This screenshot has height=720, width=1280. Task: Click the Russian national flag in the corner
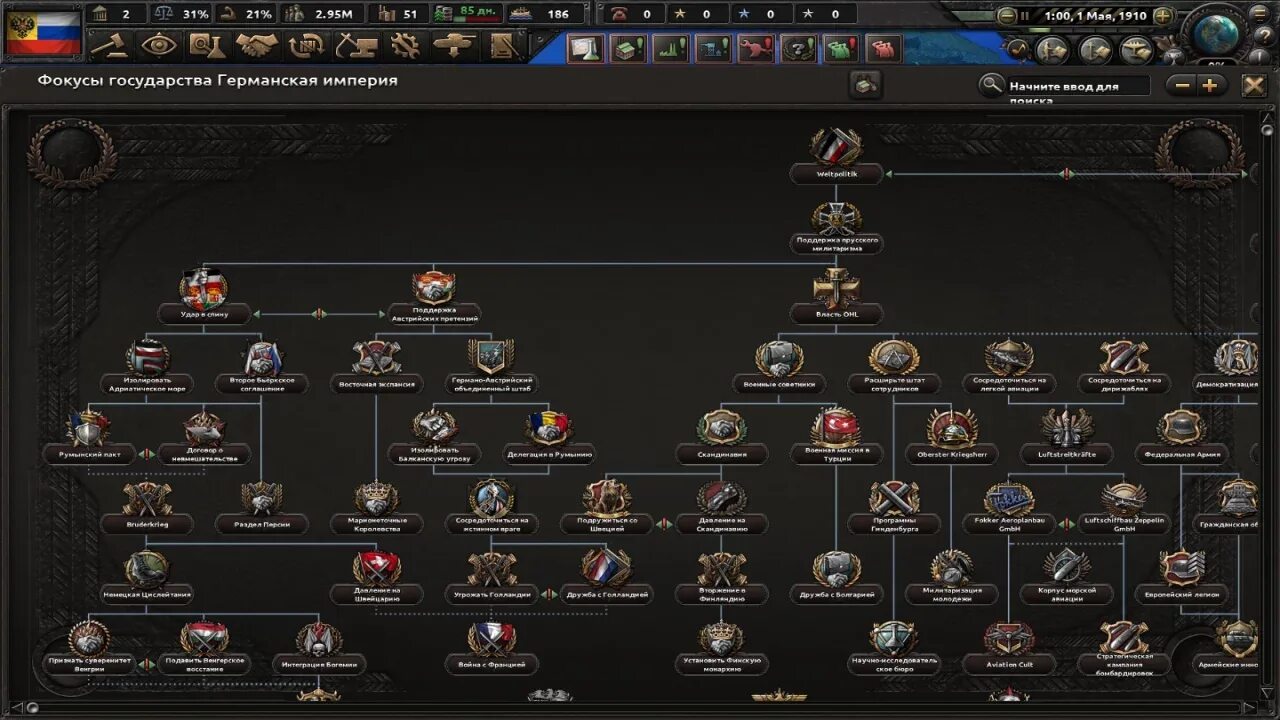[43, 33]
